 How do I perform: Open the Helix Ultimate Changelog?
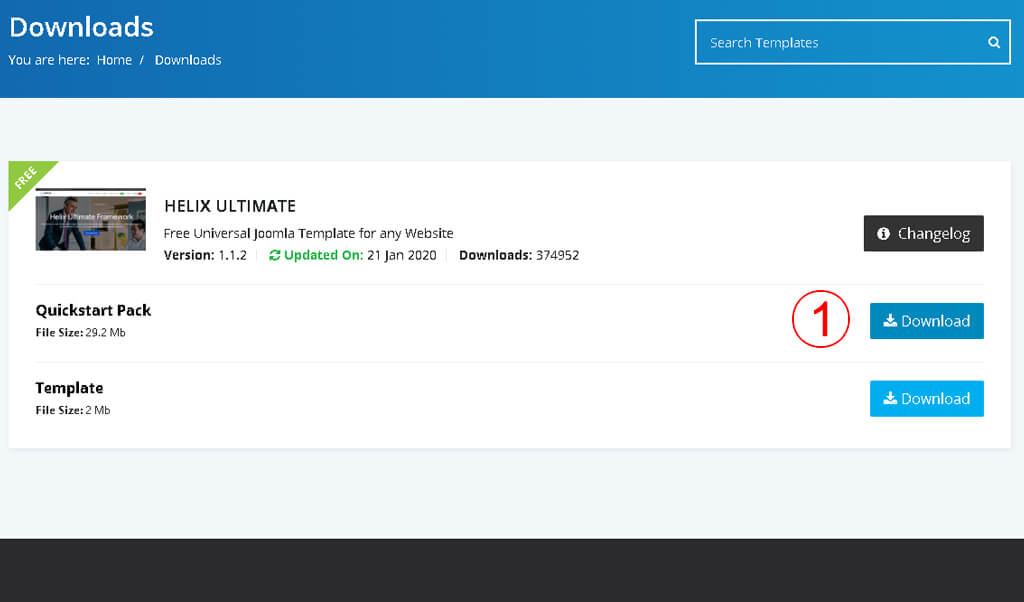click(923, 233)
